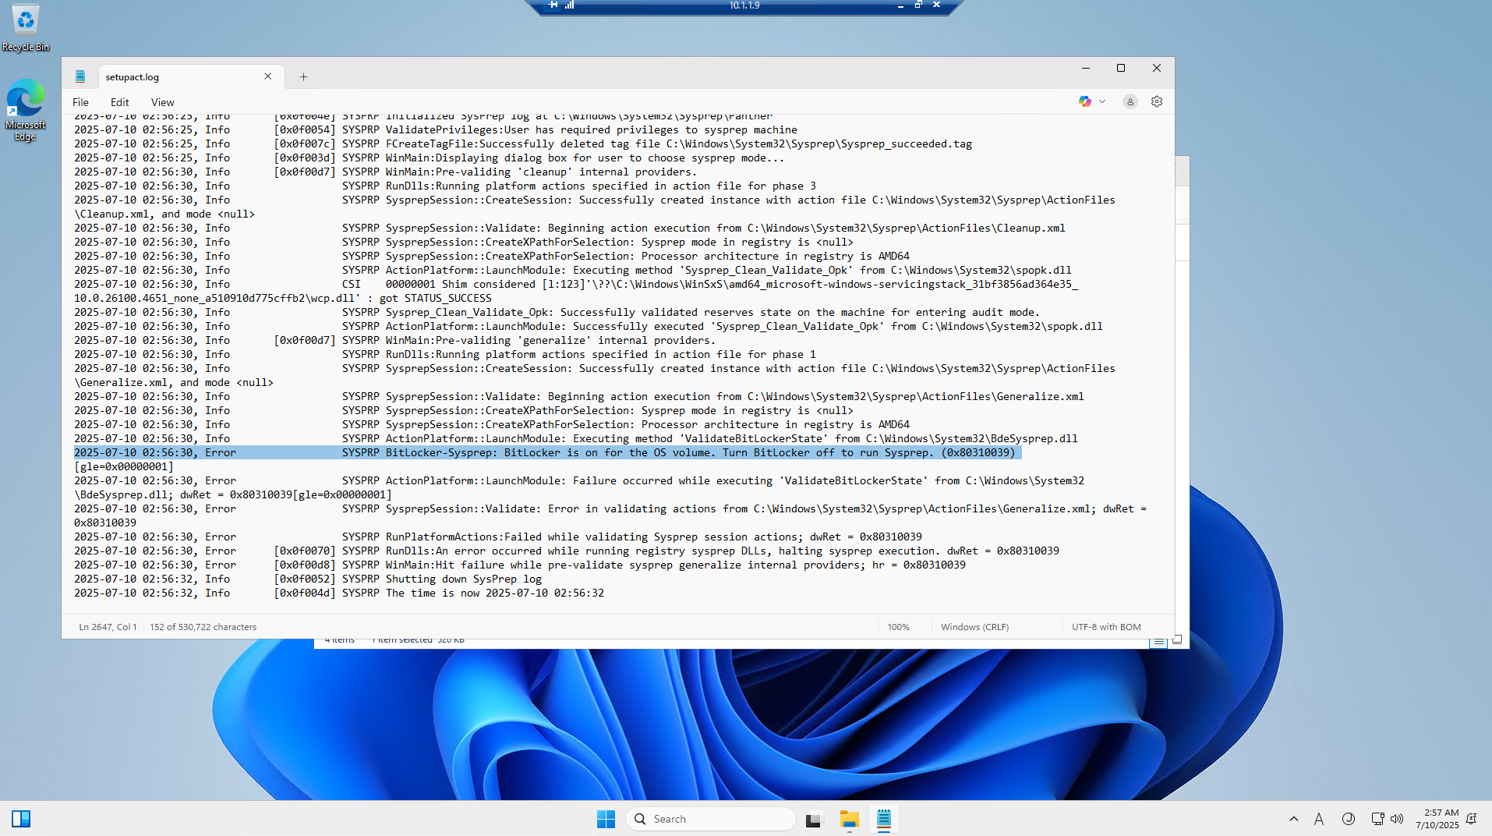Open accessibility options from the system tray

(x=1348, y=819)
